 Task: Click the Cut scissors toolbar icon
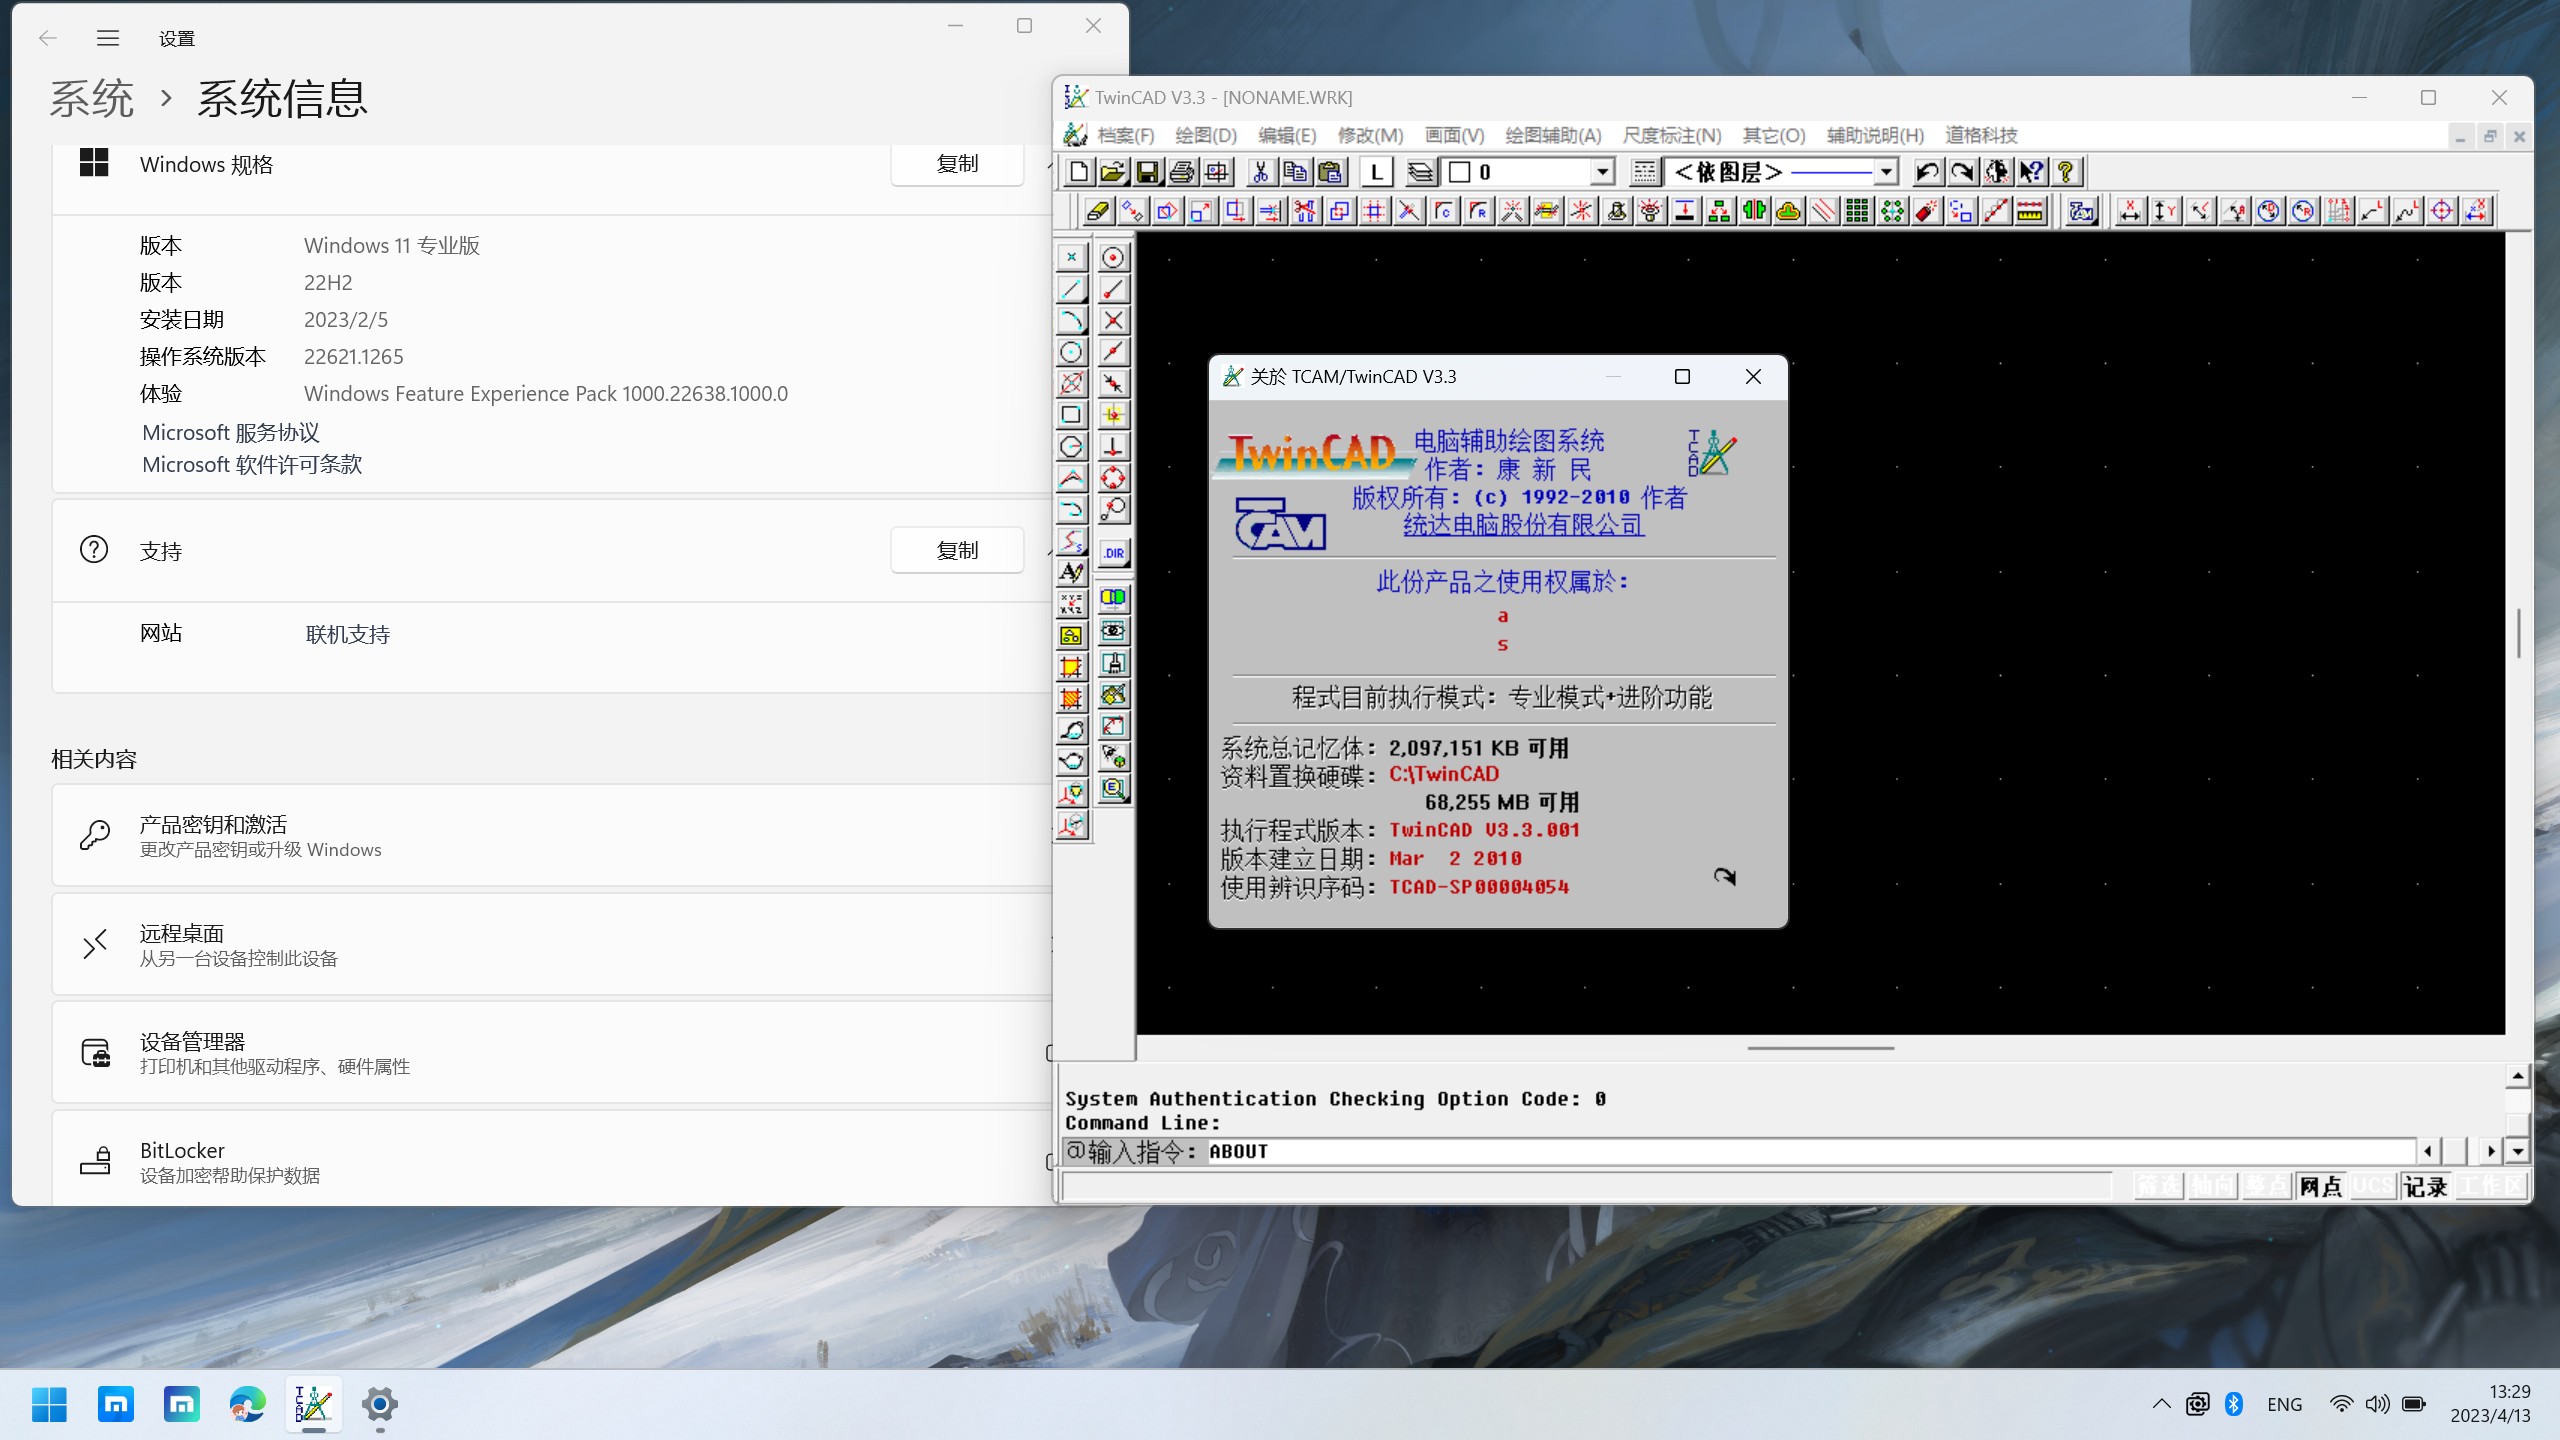[x=1260, y=172]
